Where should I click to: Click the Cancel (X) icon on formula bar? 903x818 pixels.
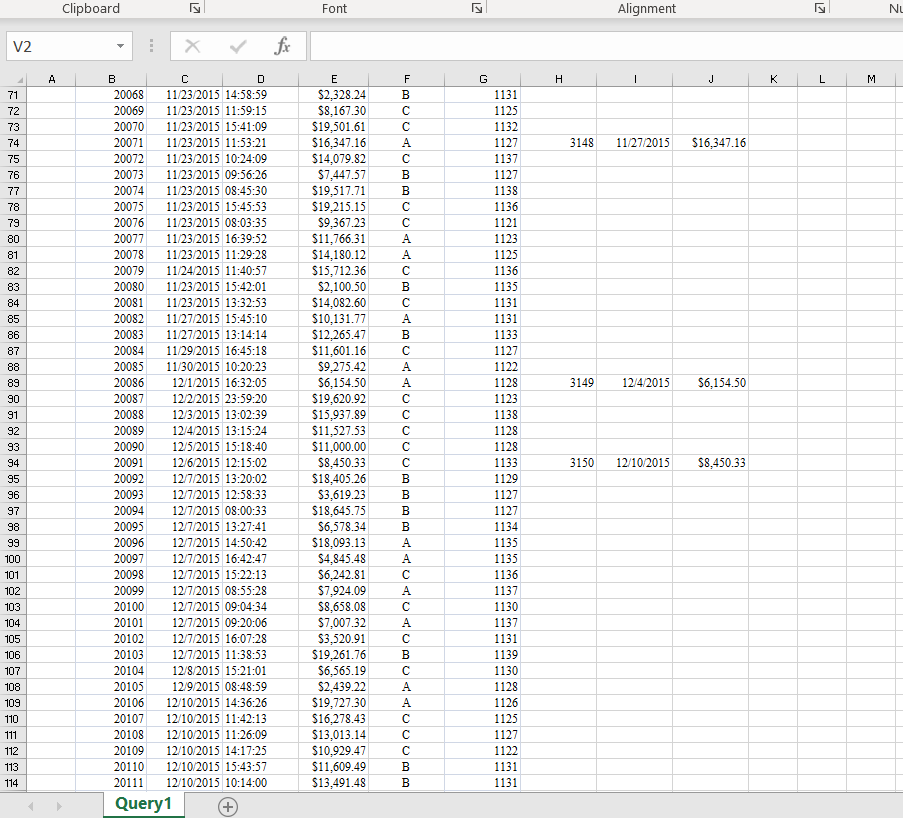pos(193,45)
